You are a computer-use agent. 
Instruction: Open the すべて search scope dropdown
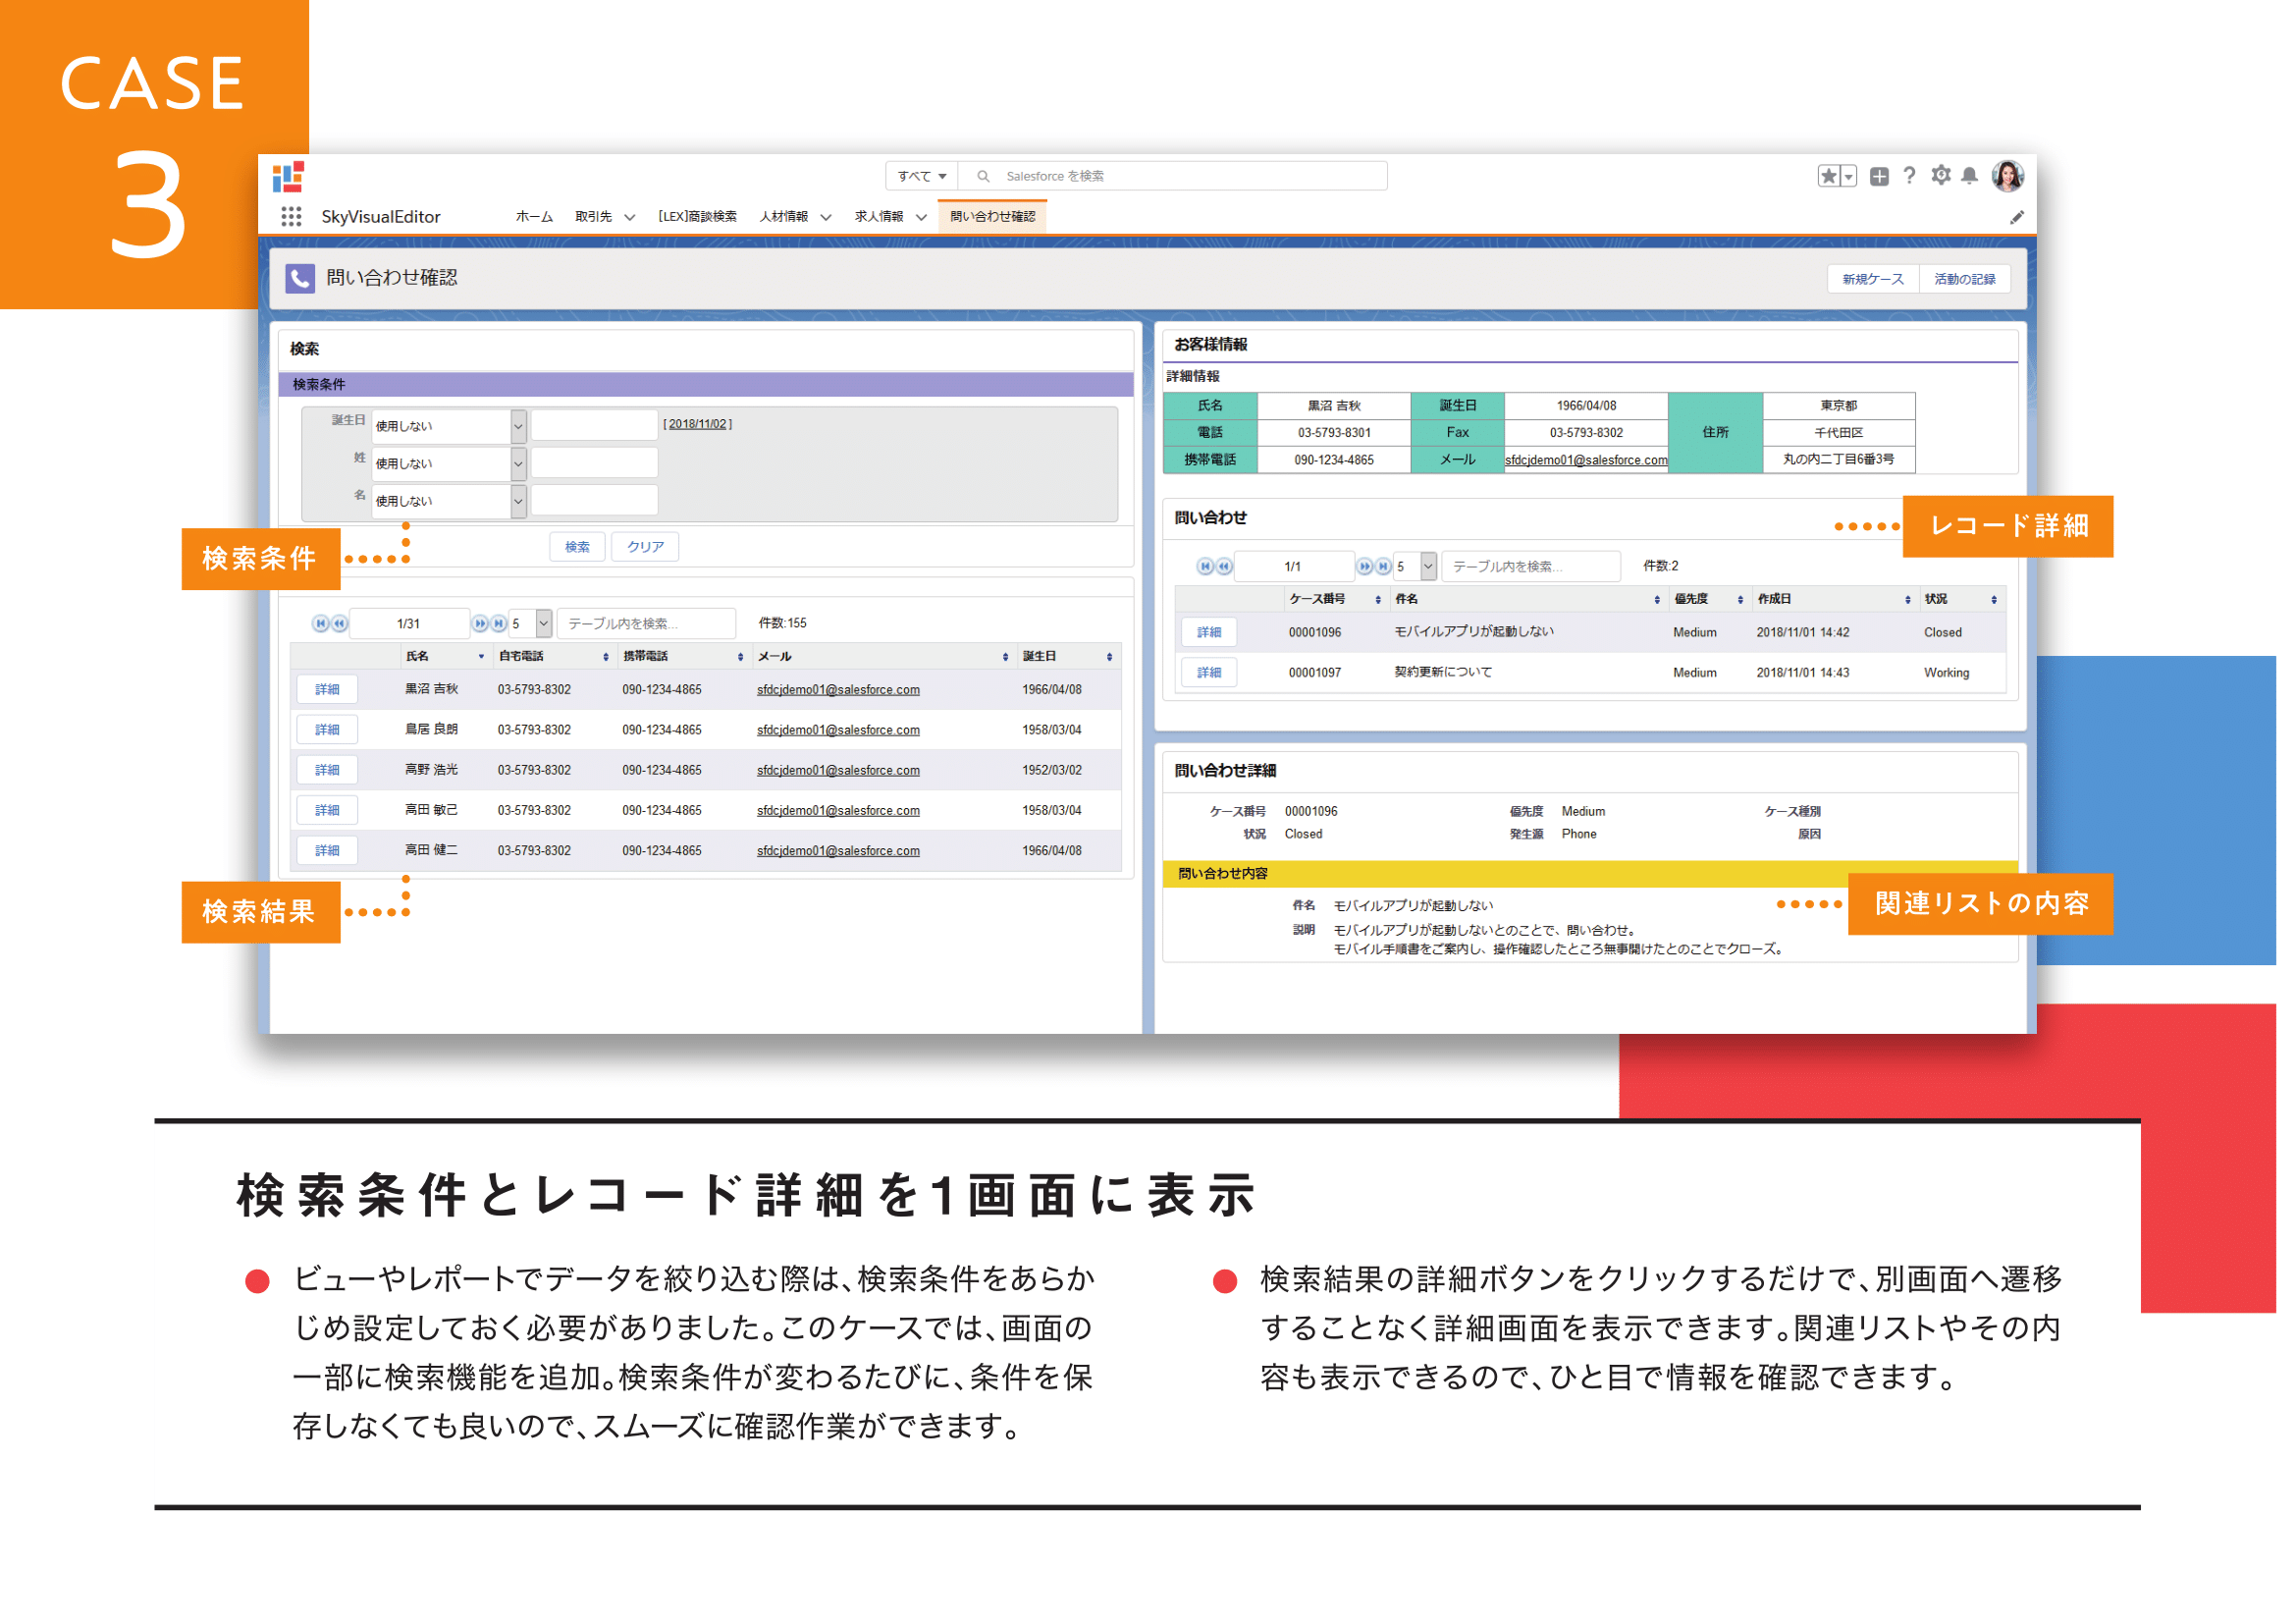921,176
